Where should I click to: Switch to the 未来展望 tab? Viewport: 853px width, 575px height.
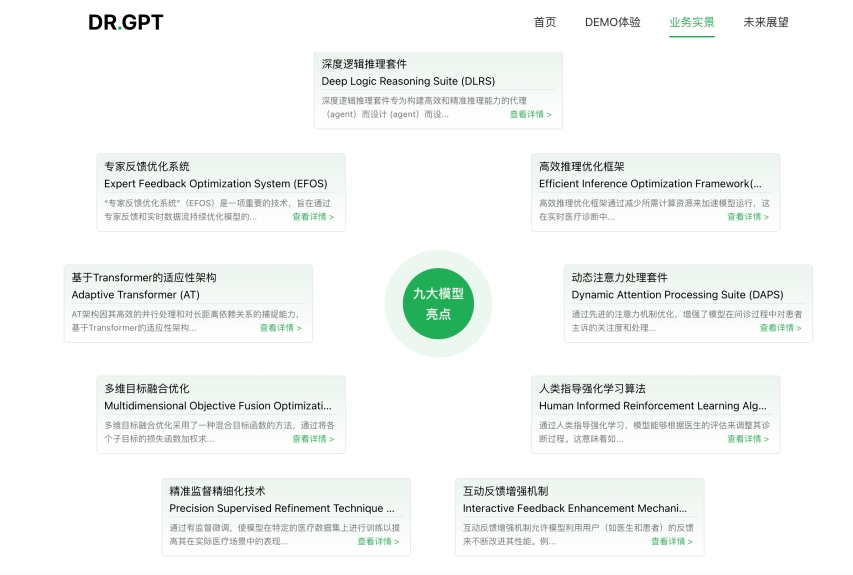765,22
